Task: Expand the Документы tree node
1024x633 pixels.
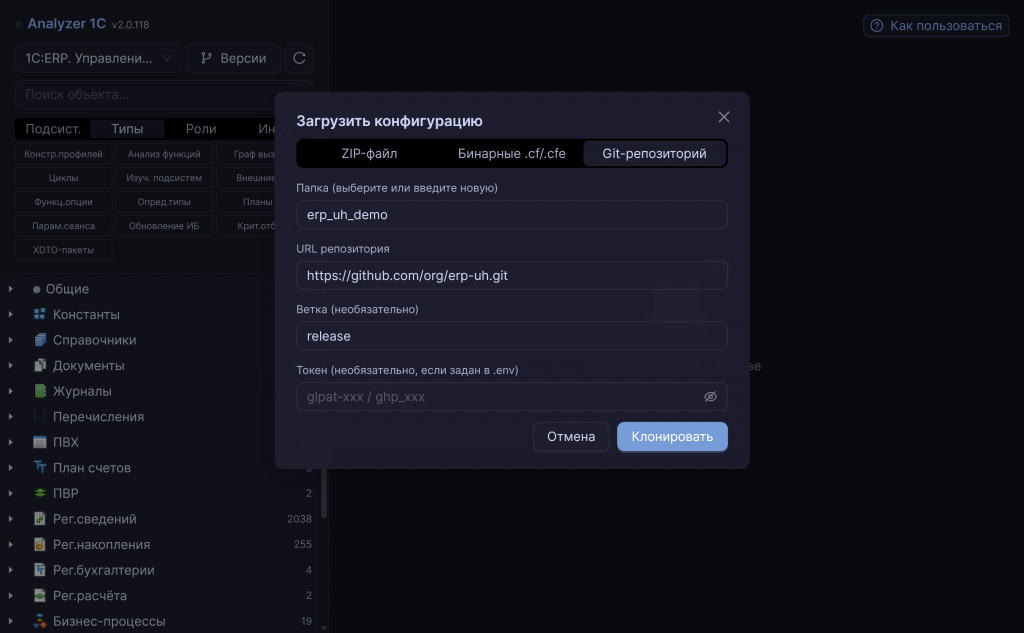Action: click(10, 365)
